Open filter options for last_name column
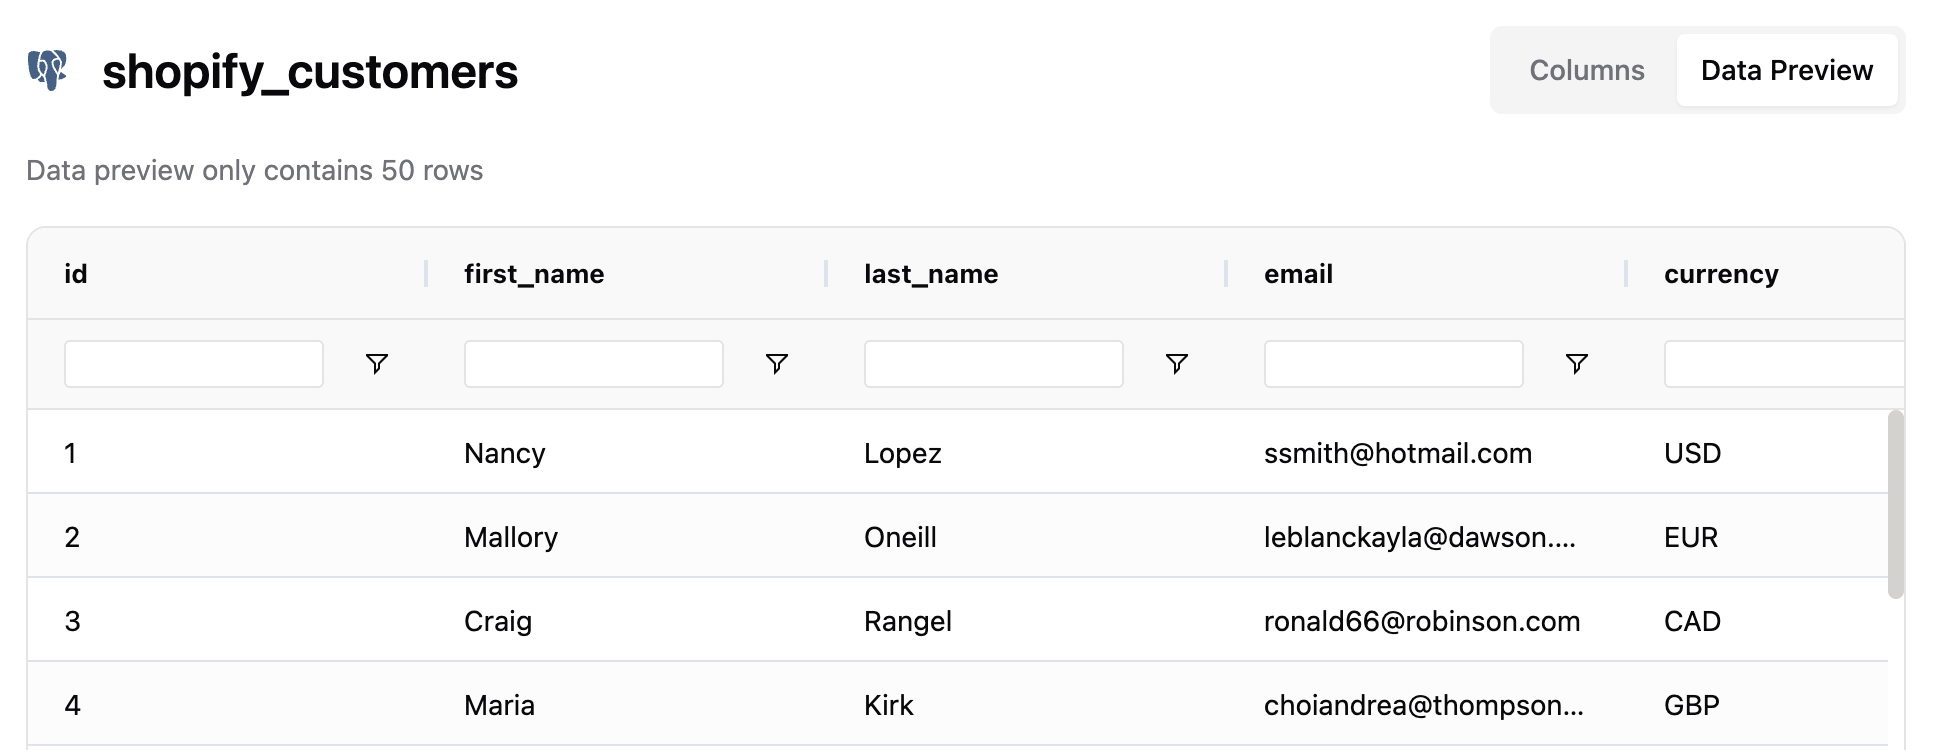This screenshot has height=750, width=1950. [x=1177, y=364]
